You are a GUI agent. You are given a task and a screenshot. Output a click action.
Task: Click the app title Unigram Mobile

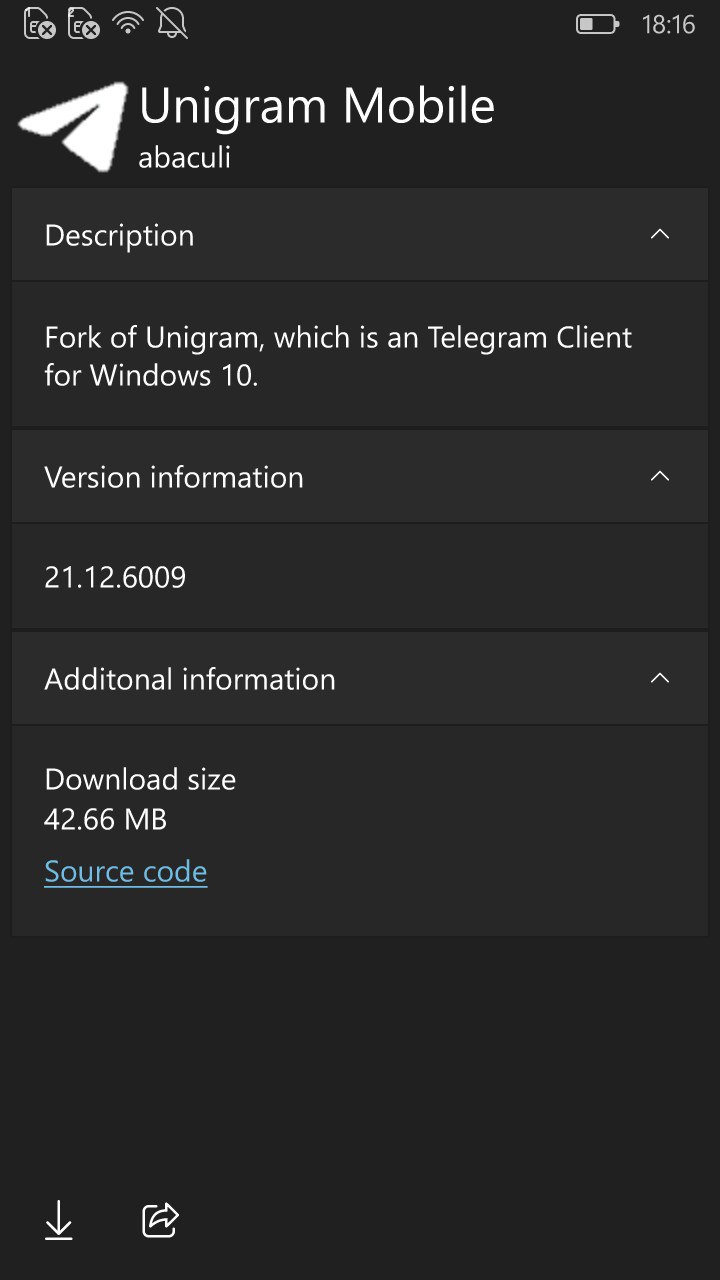(x=318, y=106)
